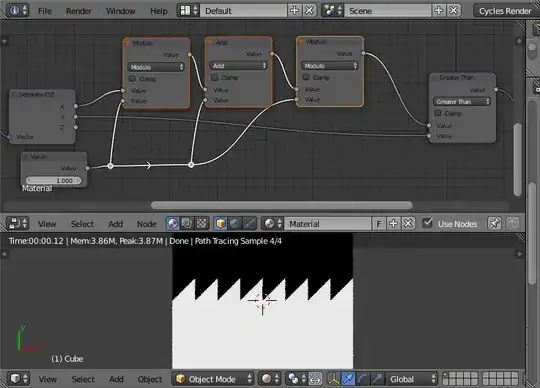Screen dimensions: 540x388
Task: Open the Render menu
Action: 79,11
